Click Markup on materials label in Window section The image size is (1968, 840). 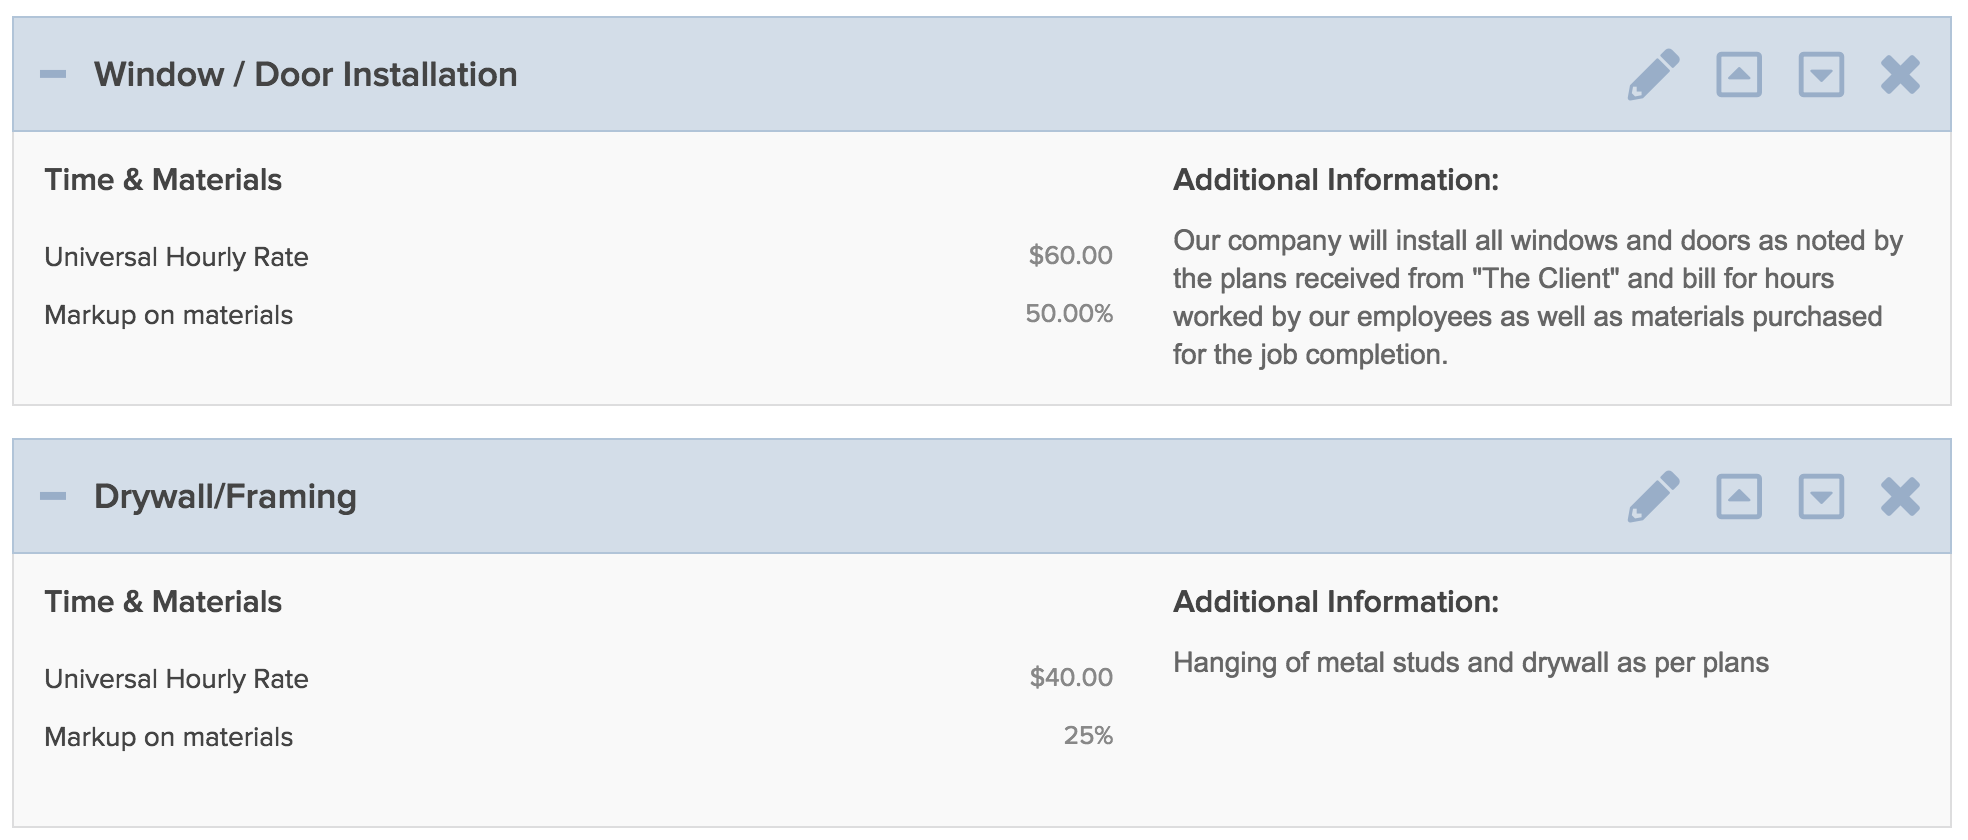coord(168,315)
